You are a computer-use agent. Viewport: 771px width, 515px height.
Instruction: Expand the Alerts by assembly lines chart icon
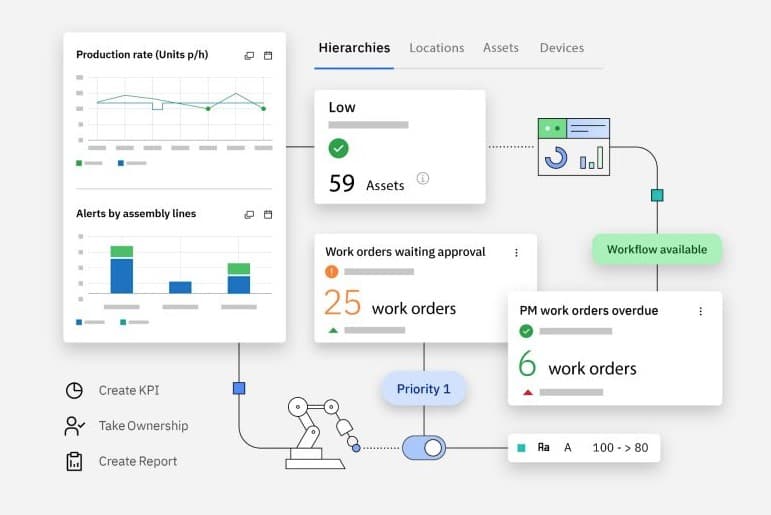click(x=249, y=214)
